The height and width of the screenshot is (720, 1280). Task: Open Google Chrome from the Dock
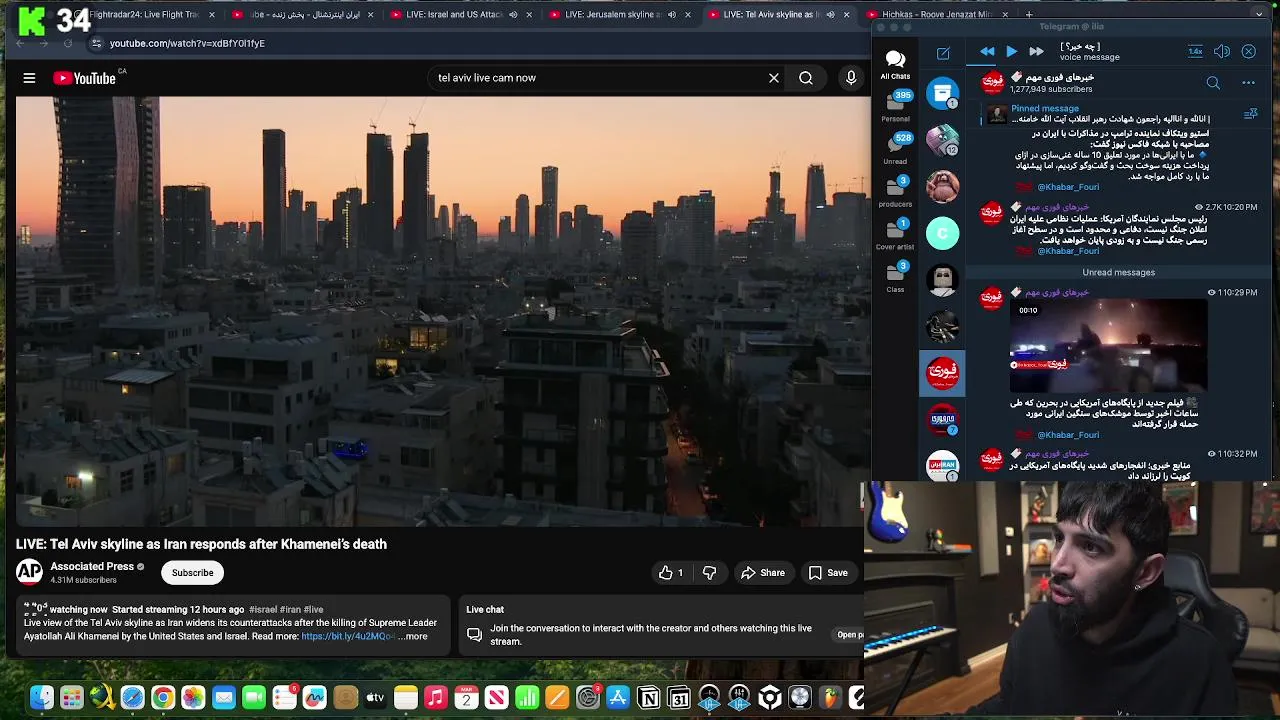point(163,698)
